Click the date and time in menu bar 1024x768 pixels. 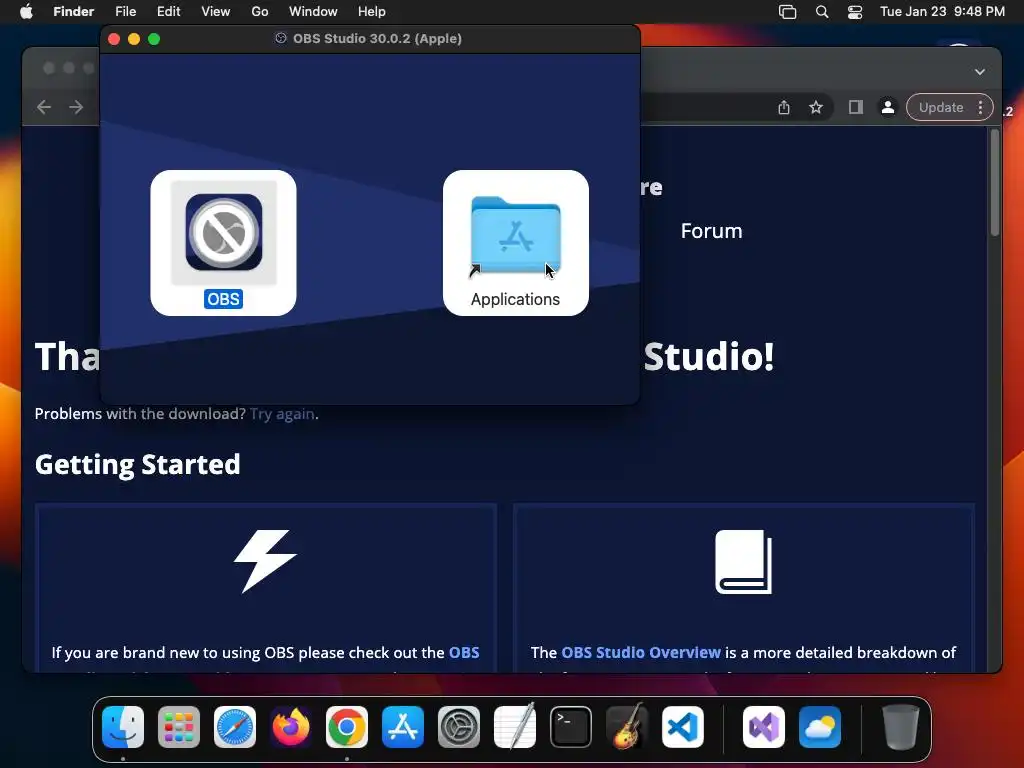point(942,12)
